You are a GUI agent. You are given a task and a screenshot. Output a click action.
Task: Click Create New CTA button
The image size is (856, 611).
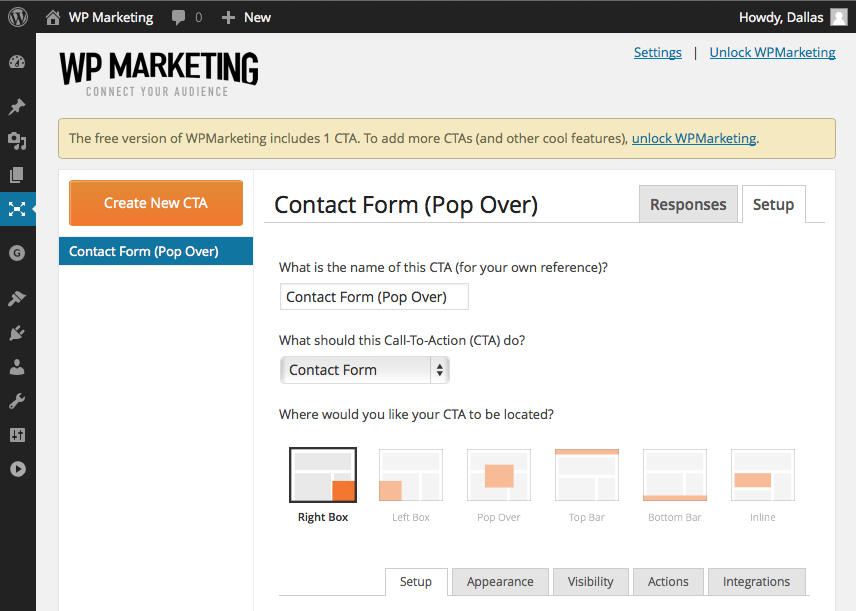point(156,203)
